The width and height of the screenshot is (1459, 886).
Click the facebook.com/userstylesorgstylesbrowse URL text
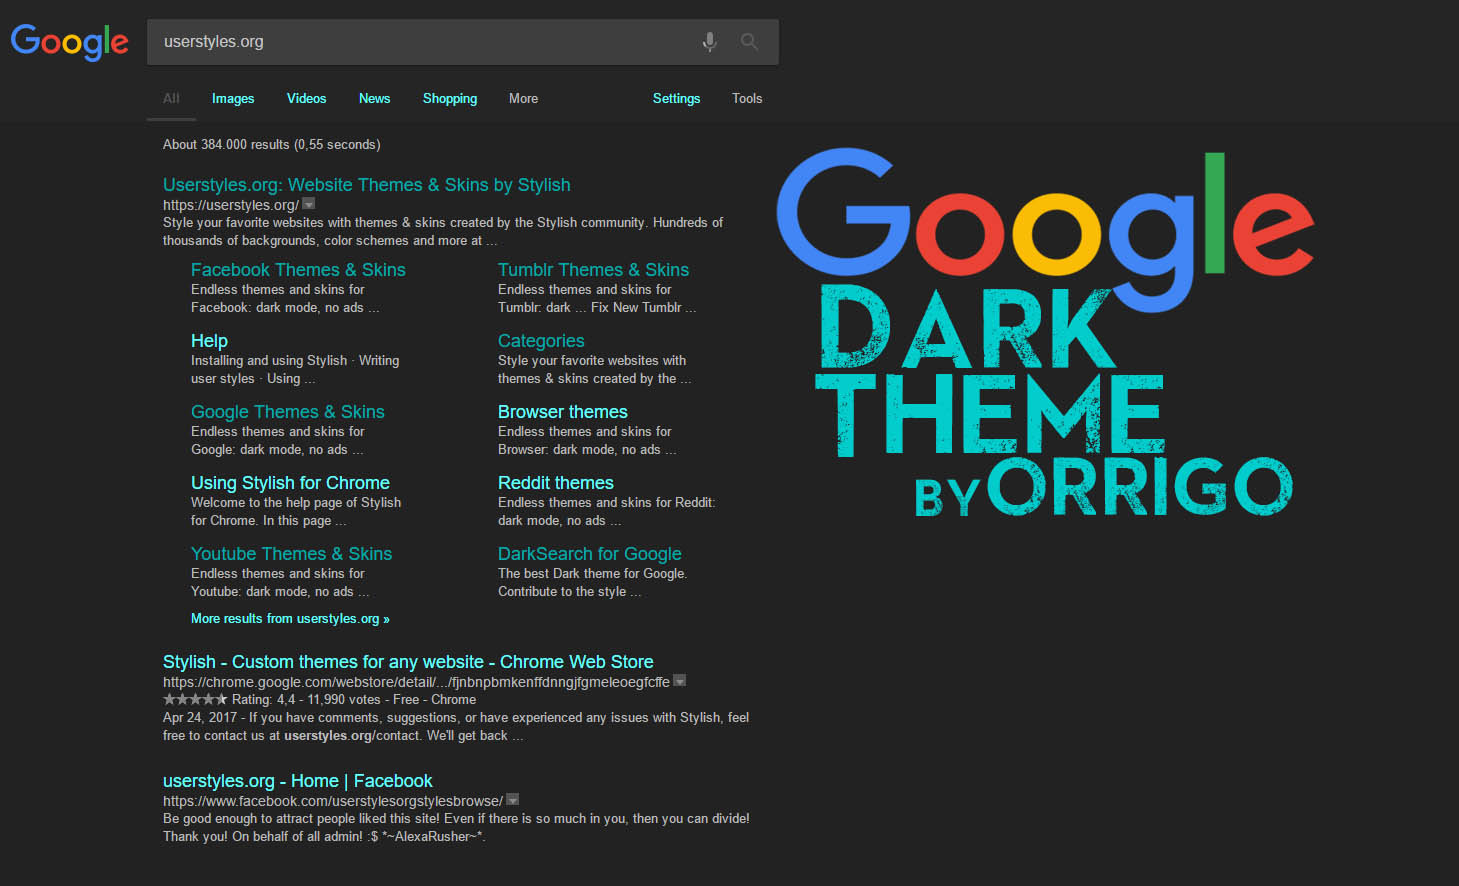(333, 801)
